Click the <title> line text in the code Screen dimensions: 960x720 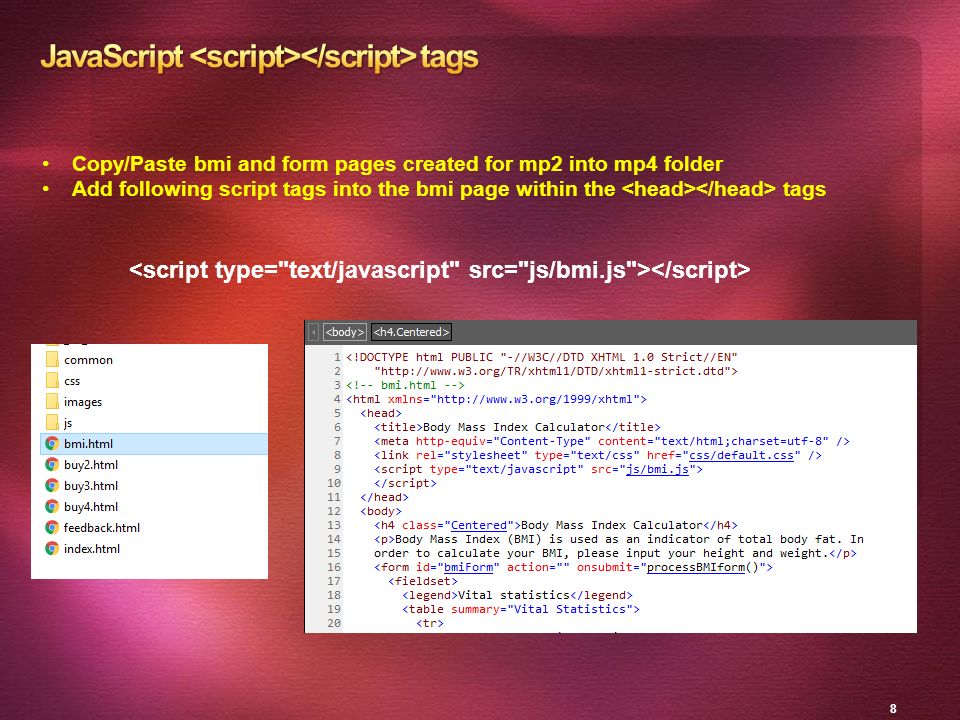point(517,427)
